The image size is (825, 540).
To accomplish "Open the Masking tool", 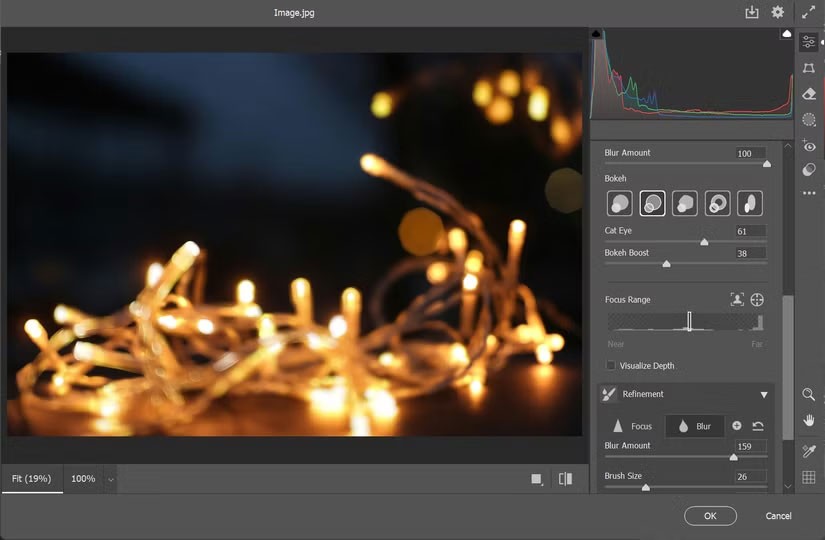I will (809, 119).
